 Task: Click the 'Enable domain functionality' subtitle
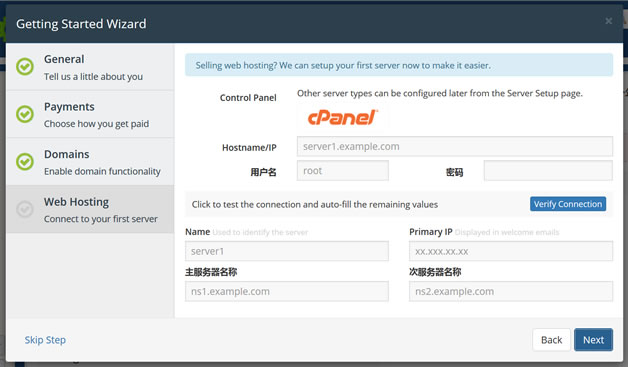pos(102,171)
